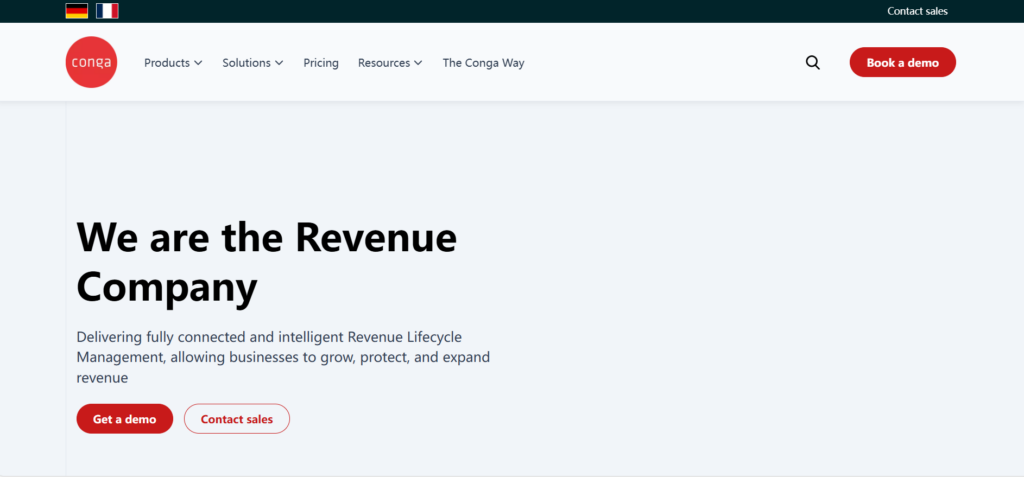Switch to the French language flag
The height and width of the screenshot is (477, 1024).
(107, 11)
